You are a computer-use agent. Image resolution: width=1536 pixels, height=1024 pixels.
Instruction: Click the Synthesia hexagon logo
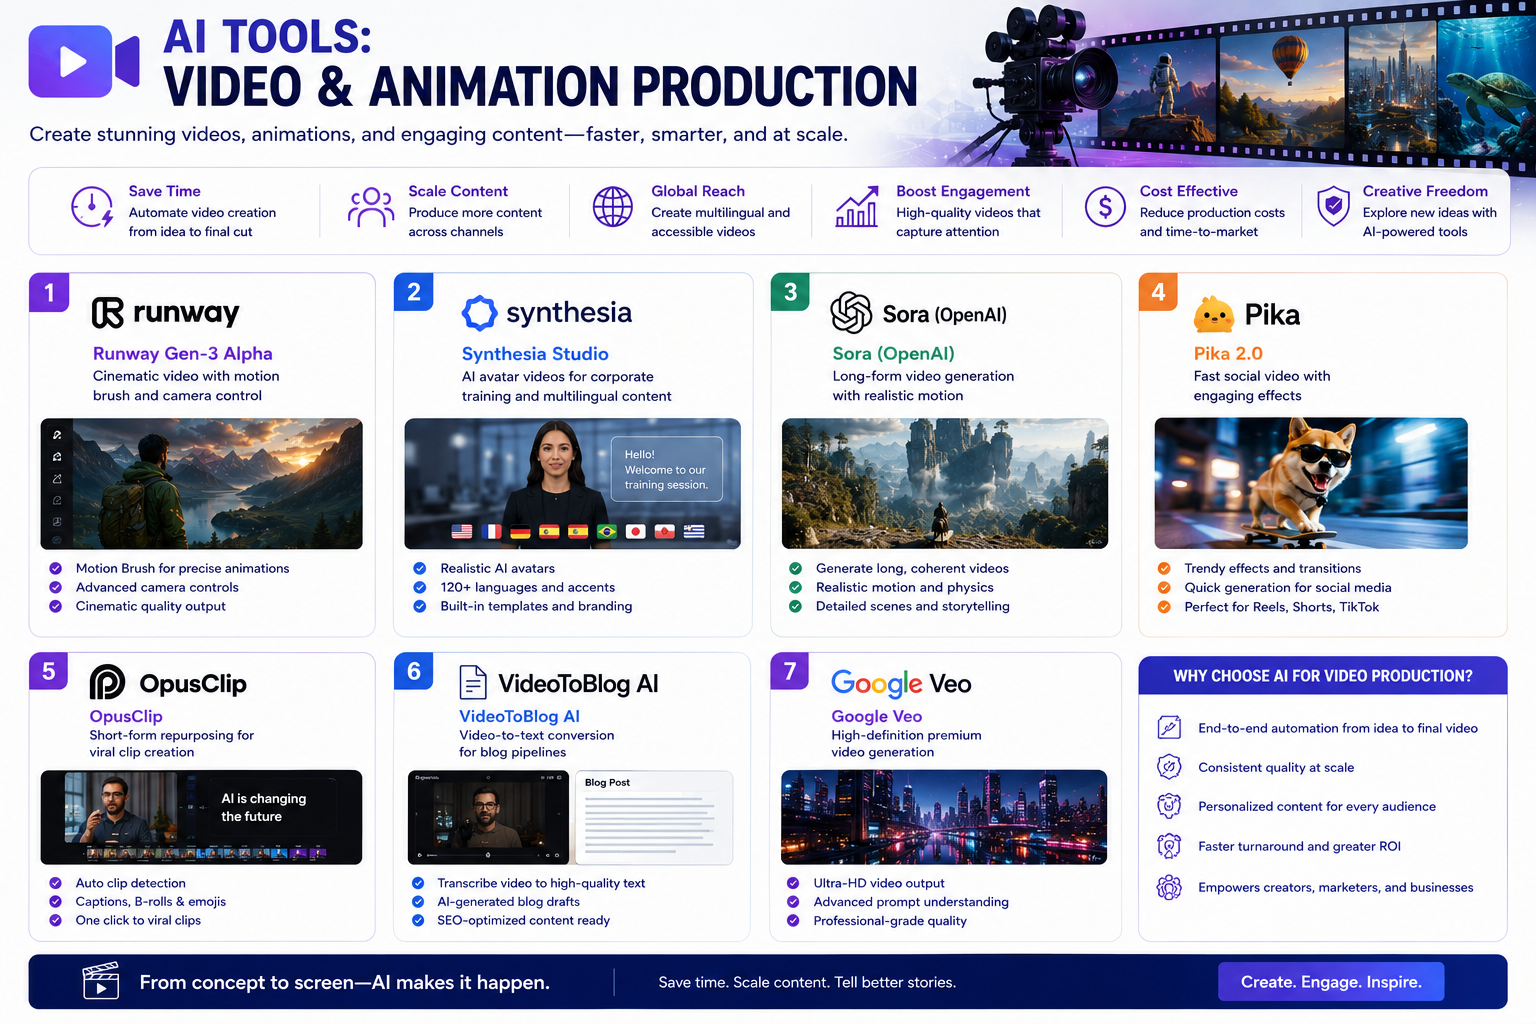coord(479,313)
